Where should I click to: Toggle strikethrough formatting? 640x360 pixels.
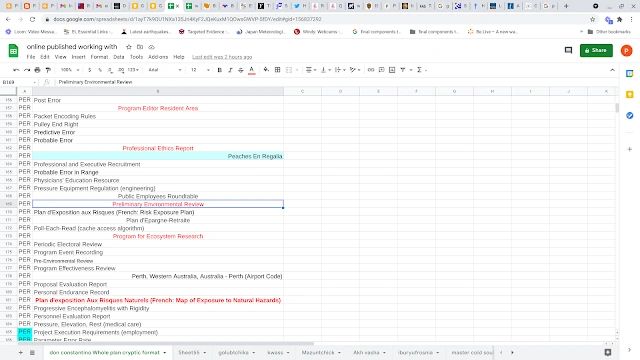[241, 70]
